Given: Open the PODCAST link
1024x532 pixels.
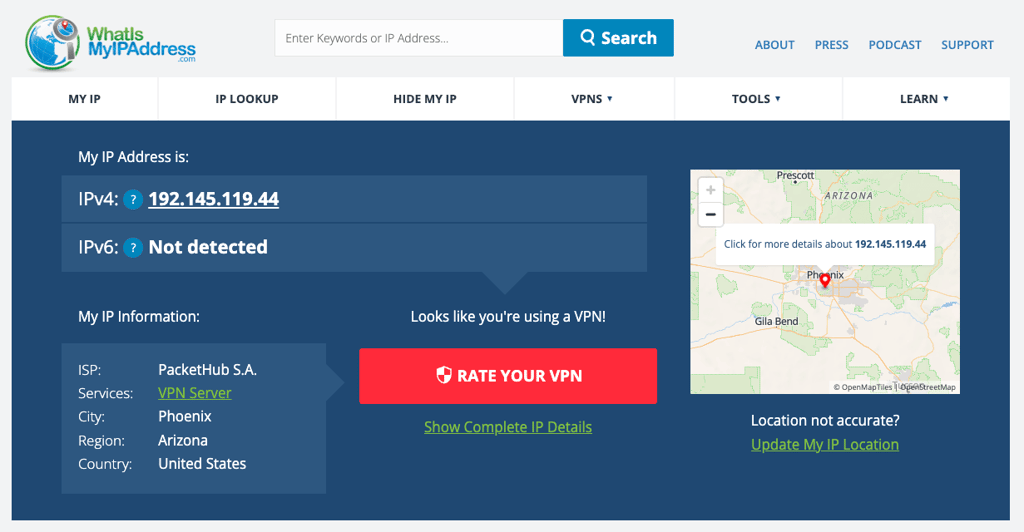Looking at the screenshot, I should [x=895, y=45].
